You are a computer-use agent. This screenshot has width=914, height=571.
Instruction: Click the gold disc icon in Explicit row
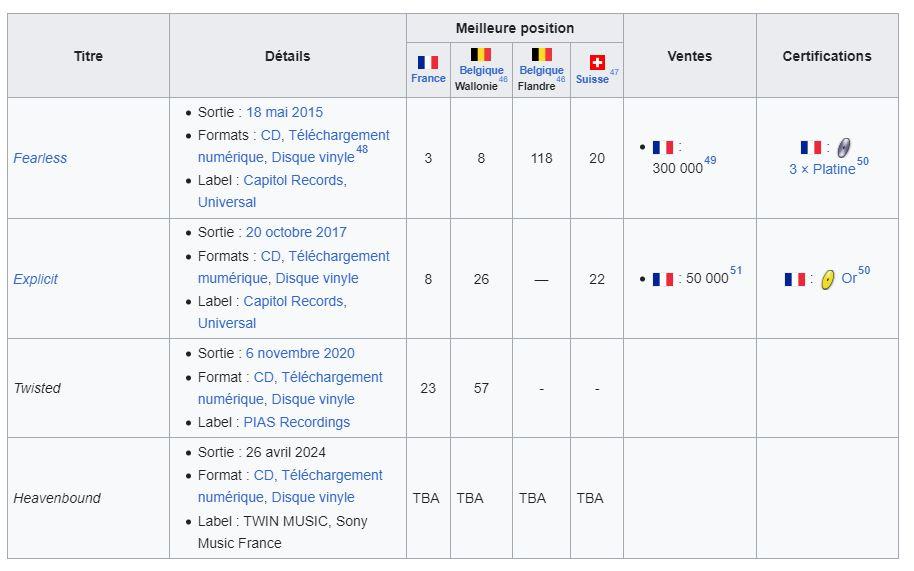coord(827,280)
